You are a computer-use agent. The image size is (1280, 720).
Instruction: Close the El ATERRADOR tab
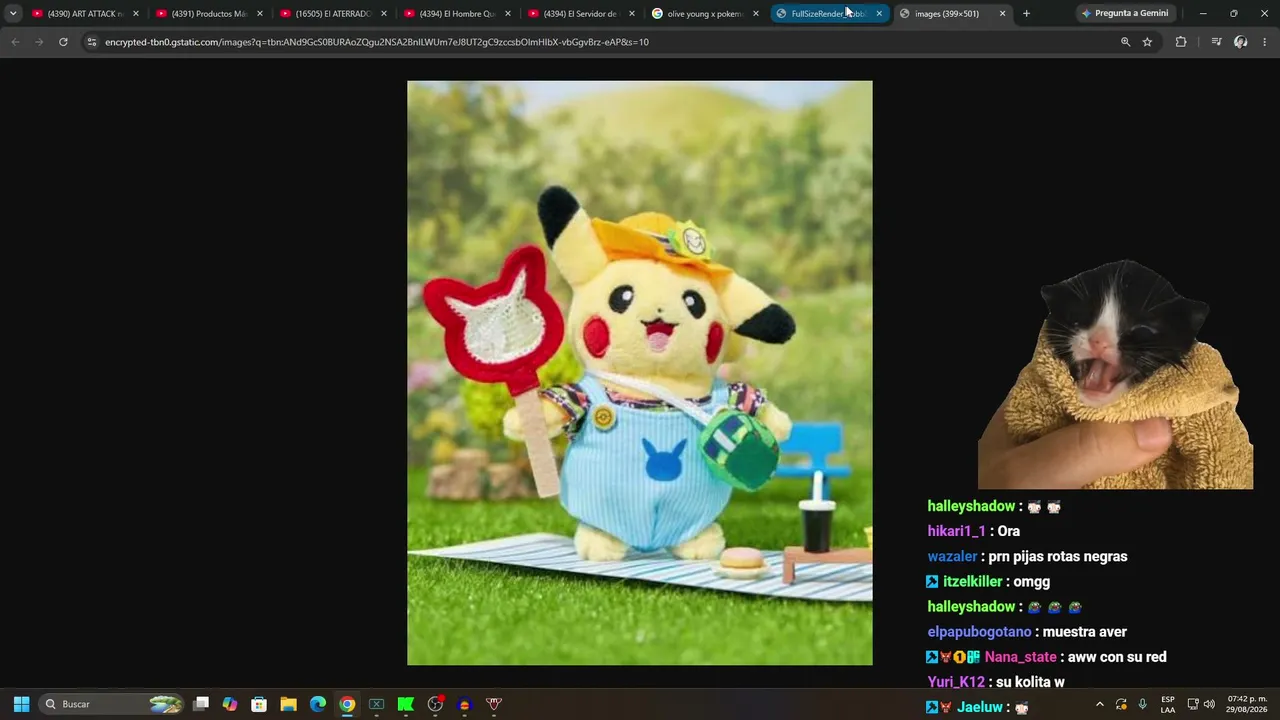pos(383,13)
